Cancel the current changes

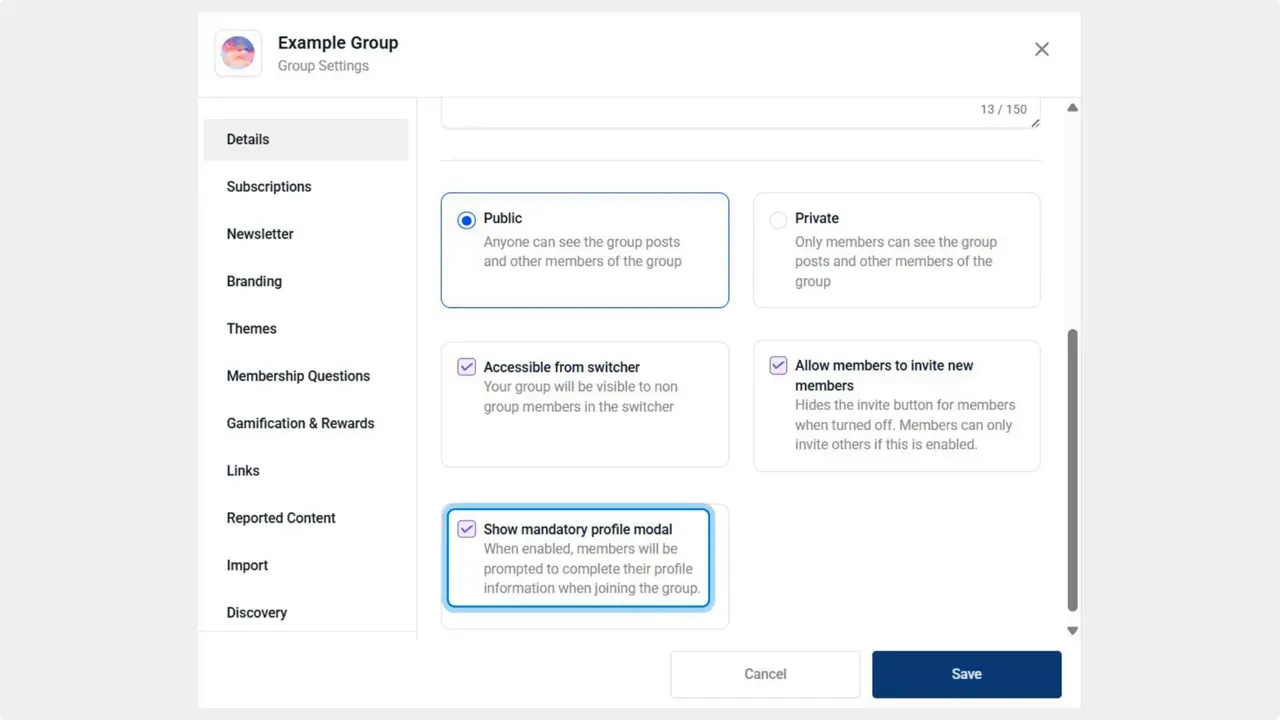(765, 674)
